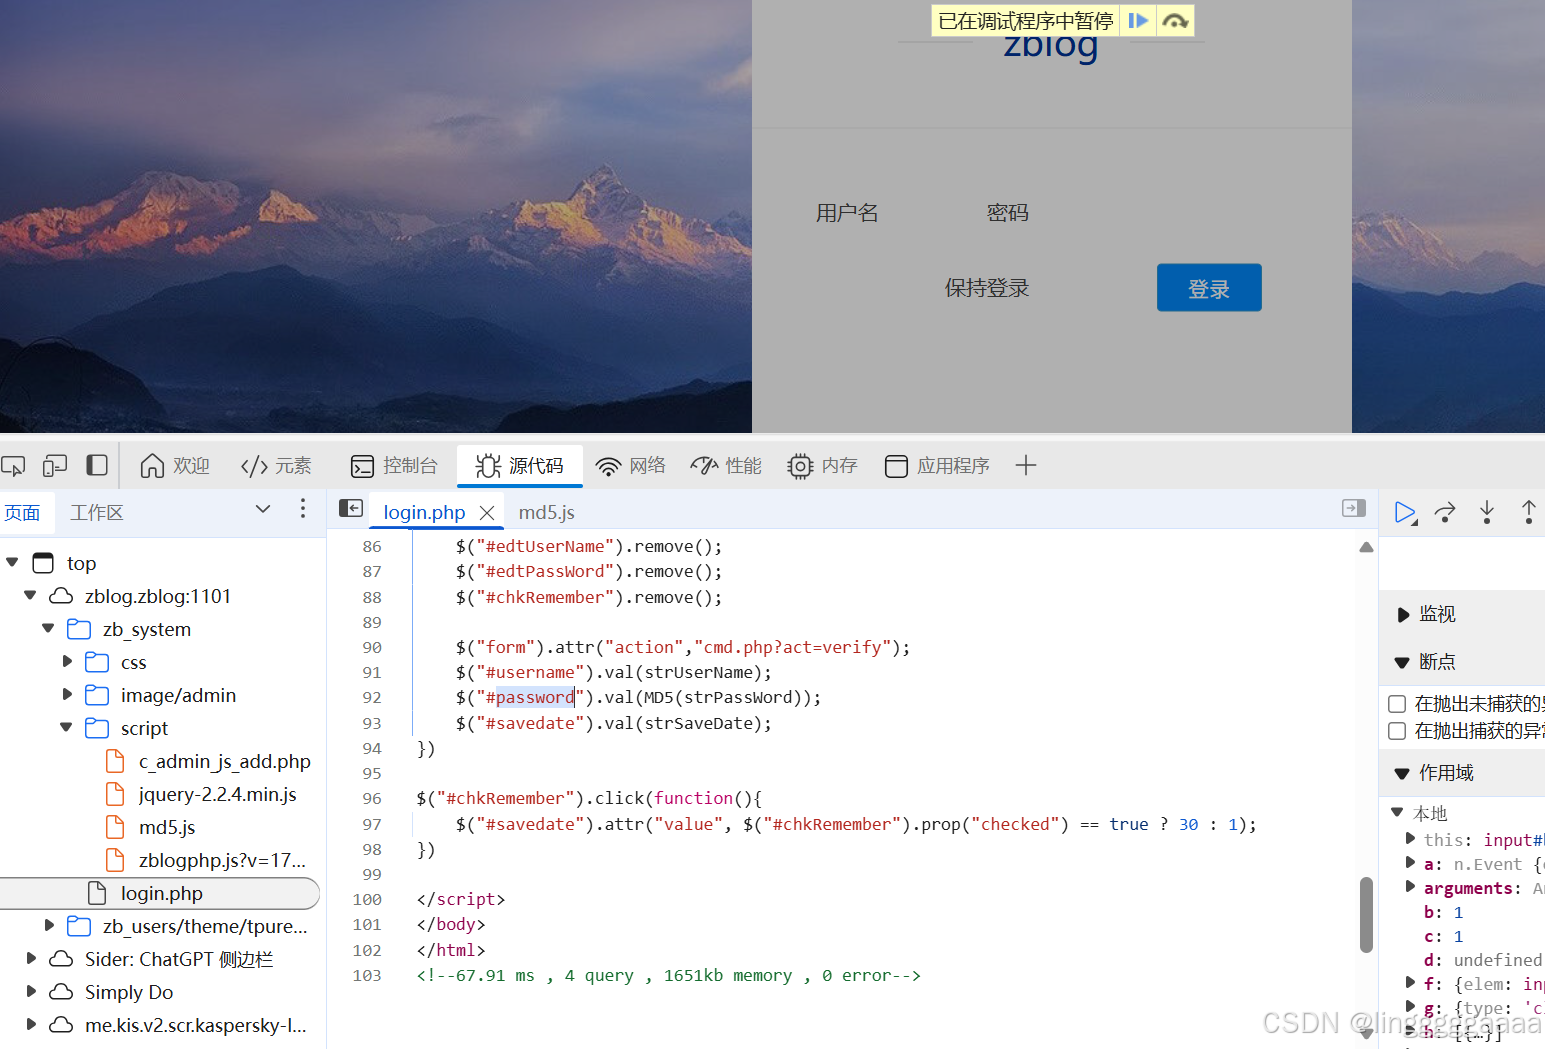
Task: Open the 应用程序 application tab
Action: (937, 466)
